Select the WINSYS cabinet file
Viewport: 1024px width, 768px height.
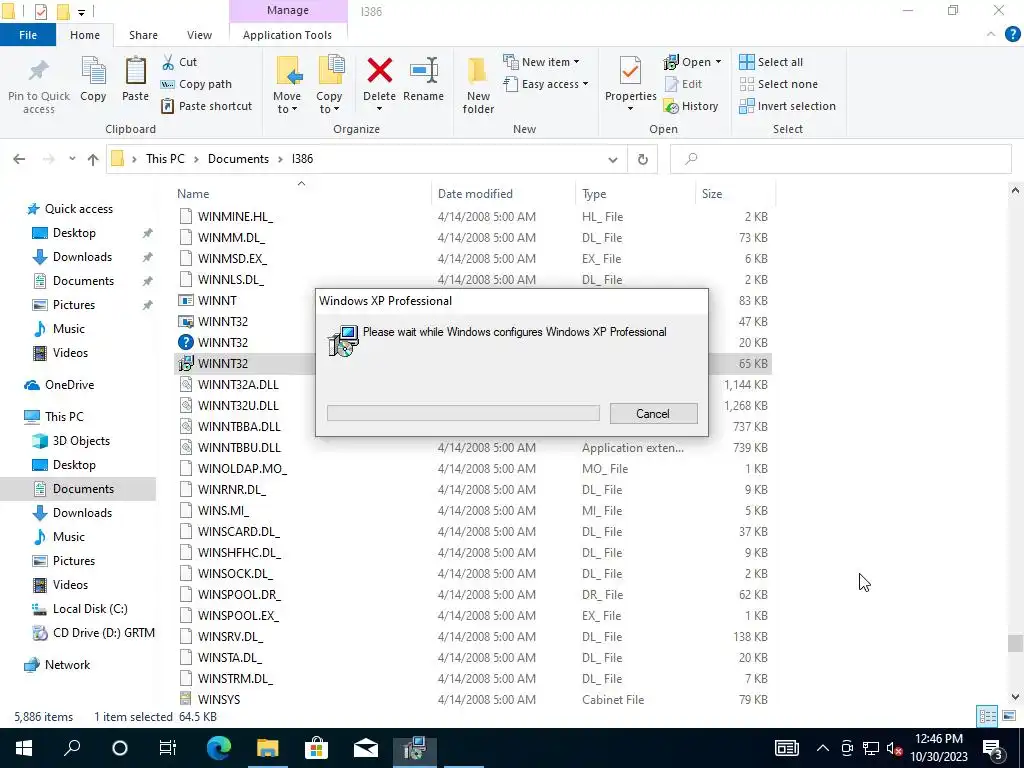[x=473, y=699]
